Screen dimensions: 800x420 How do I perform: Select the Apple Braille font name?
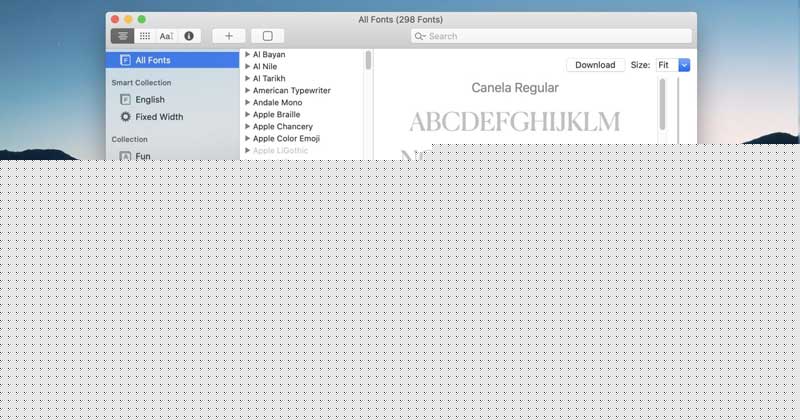[x=277, y=114]
